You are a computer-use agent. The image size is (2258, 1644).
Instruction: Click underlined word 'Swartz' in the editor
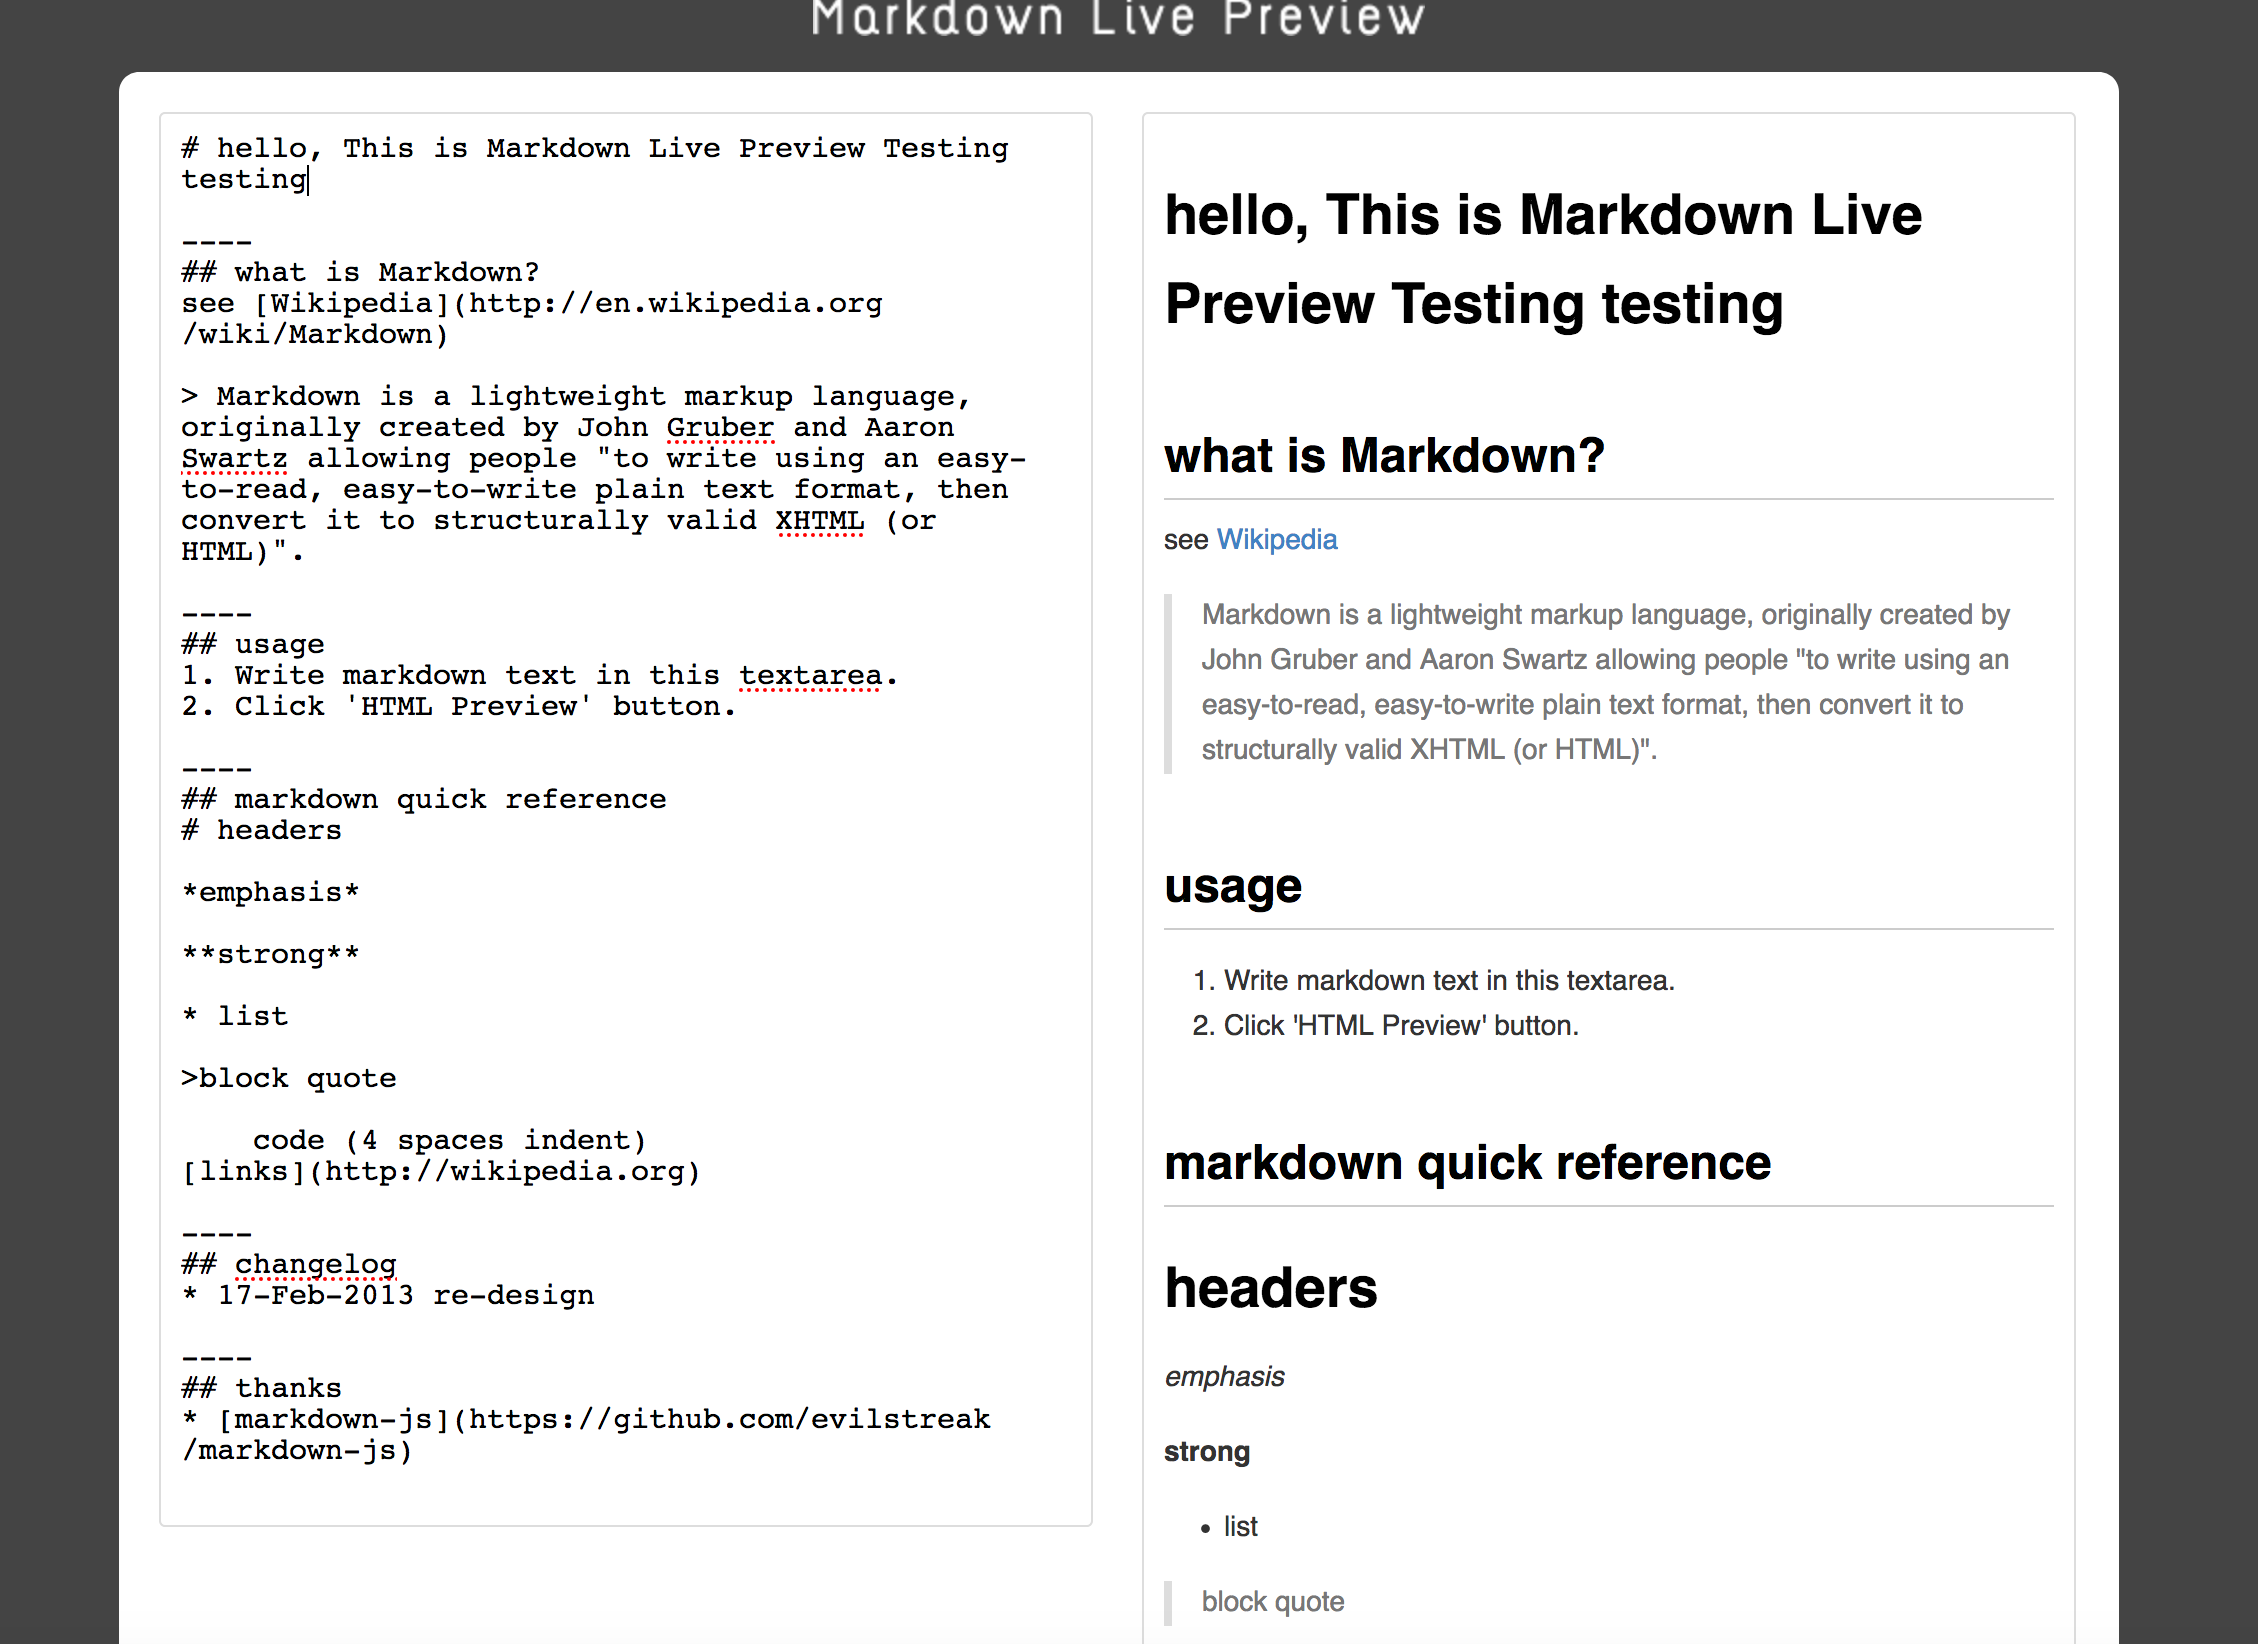pyautogui.click(x=234, y=458)
